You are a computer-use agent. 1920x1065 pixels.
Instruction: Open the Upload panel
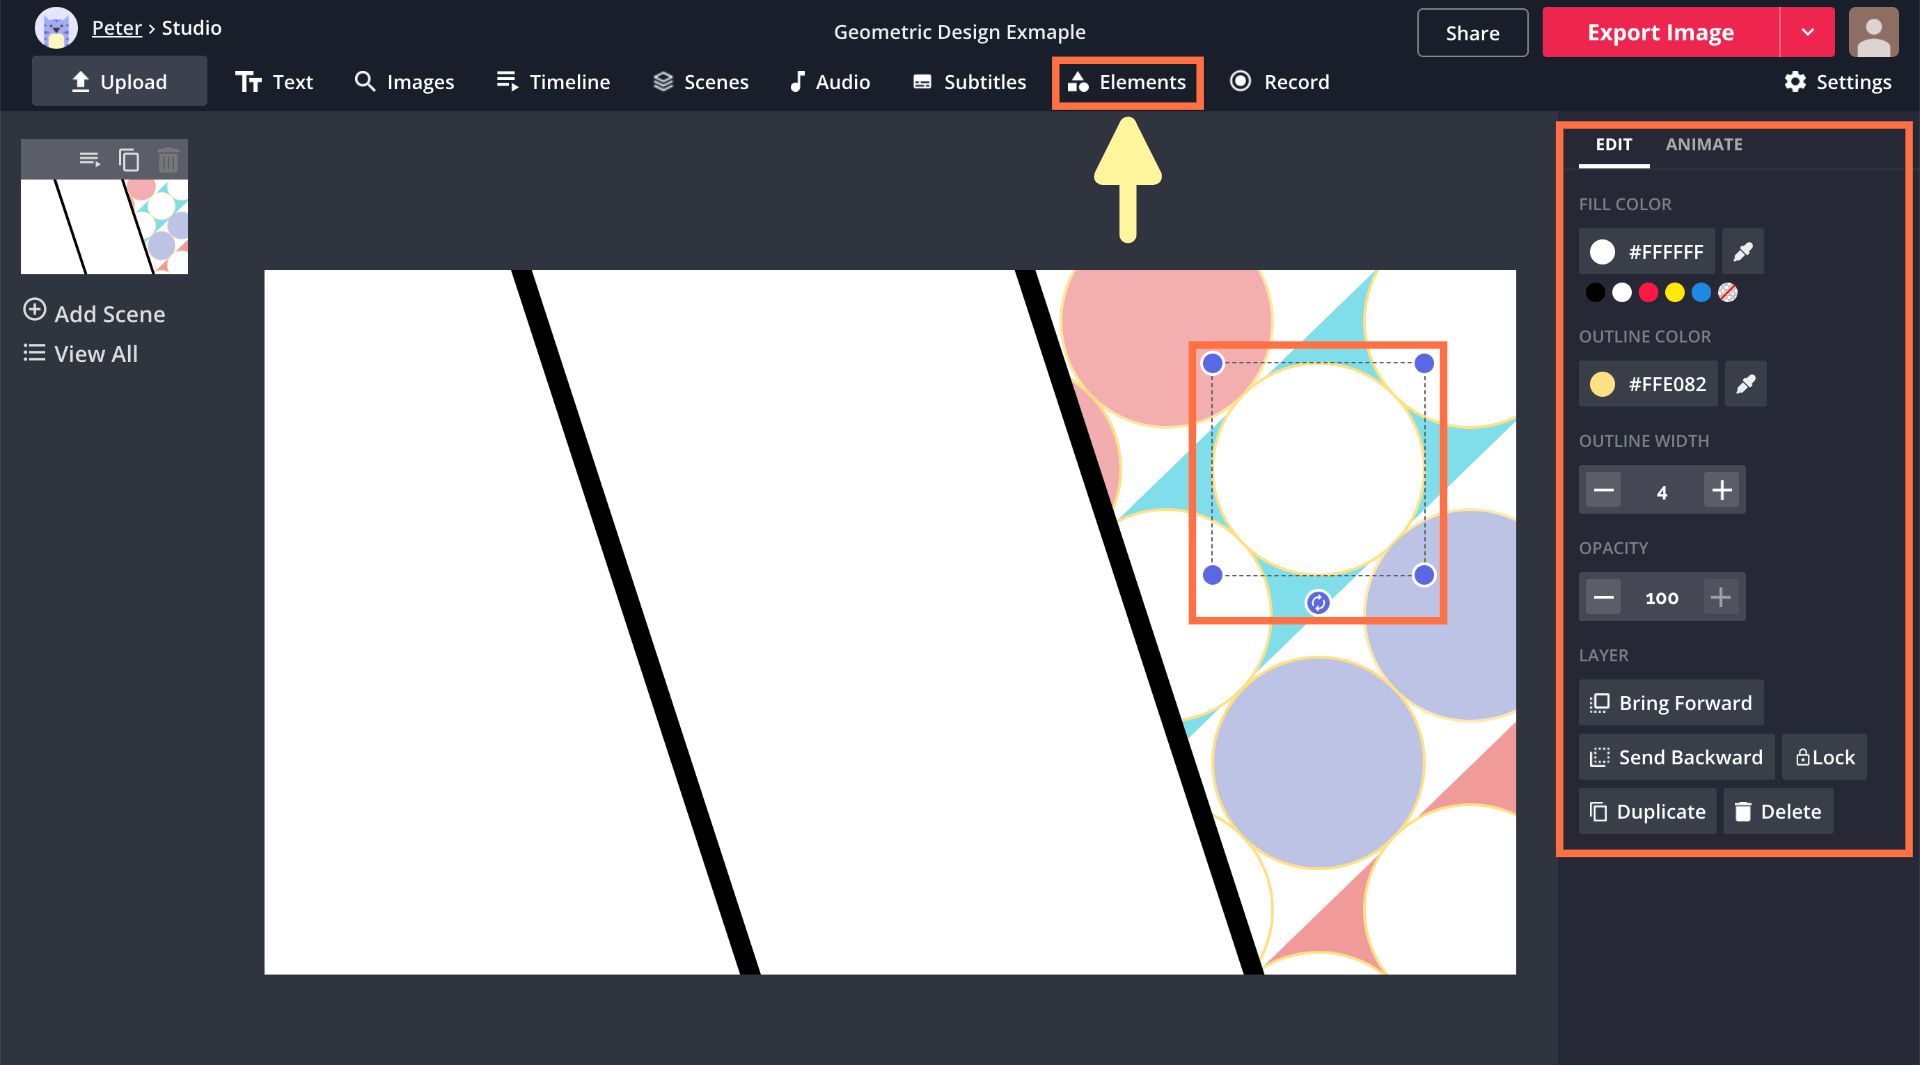tap(119, 81)
